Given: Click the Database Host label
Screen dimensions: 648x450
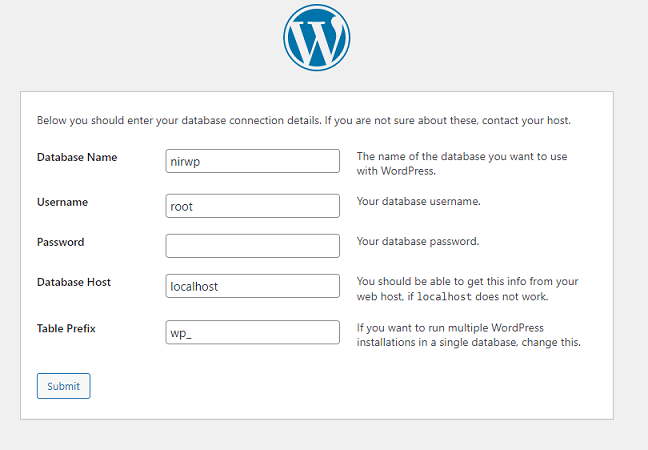Looking at the screenshot, I should (x=74, y=282).
